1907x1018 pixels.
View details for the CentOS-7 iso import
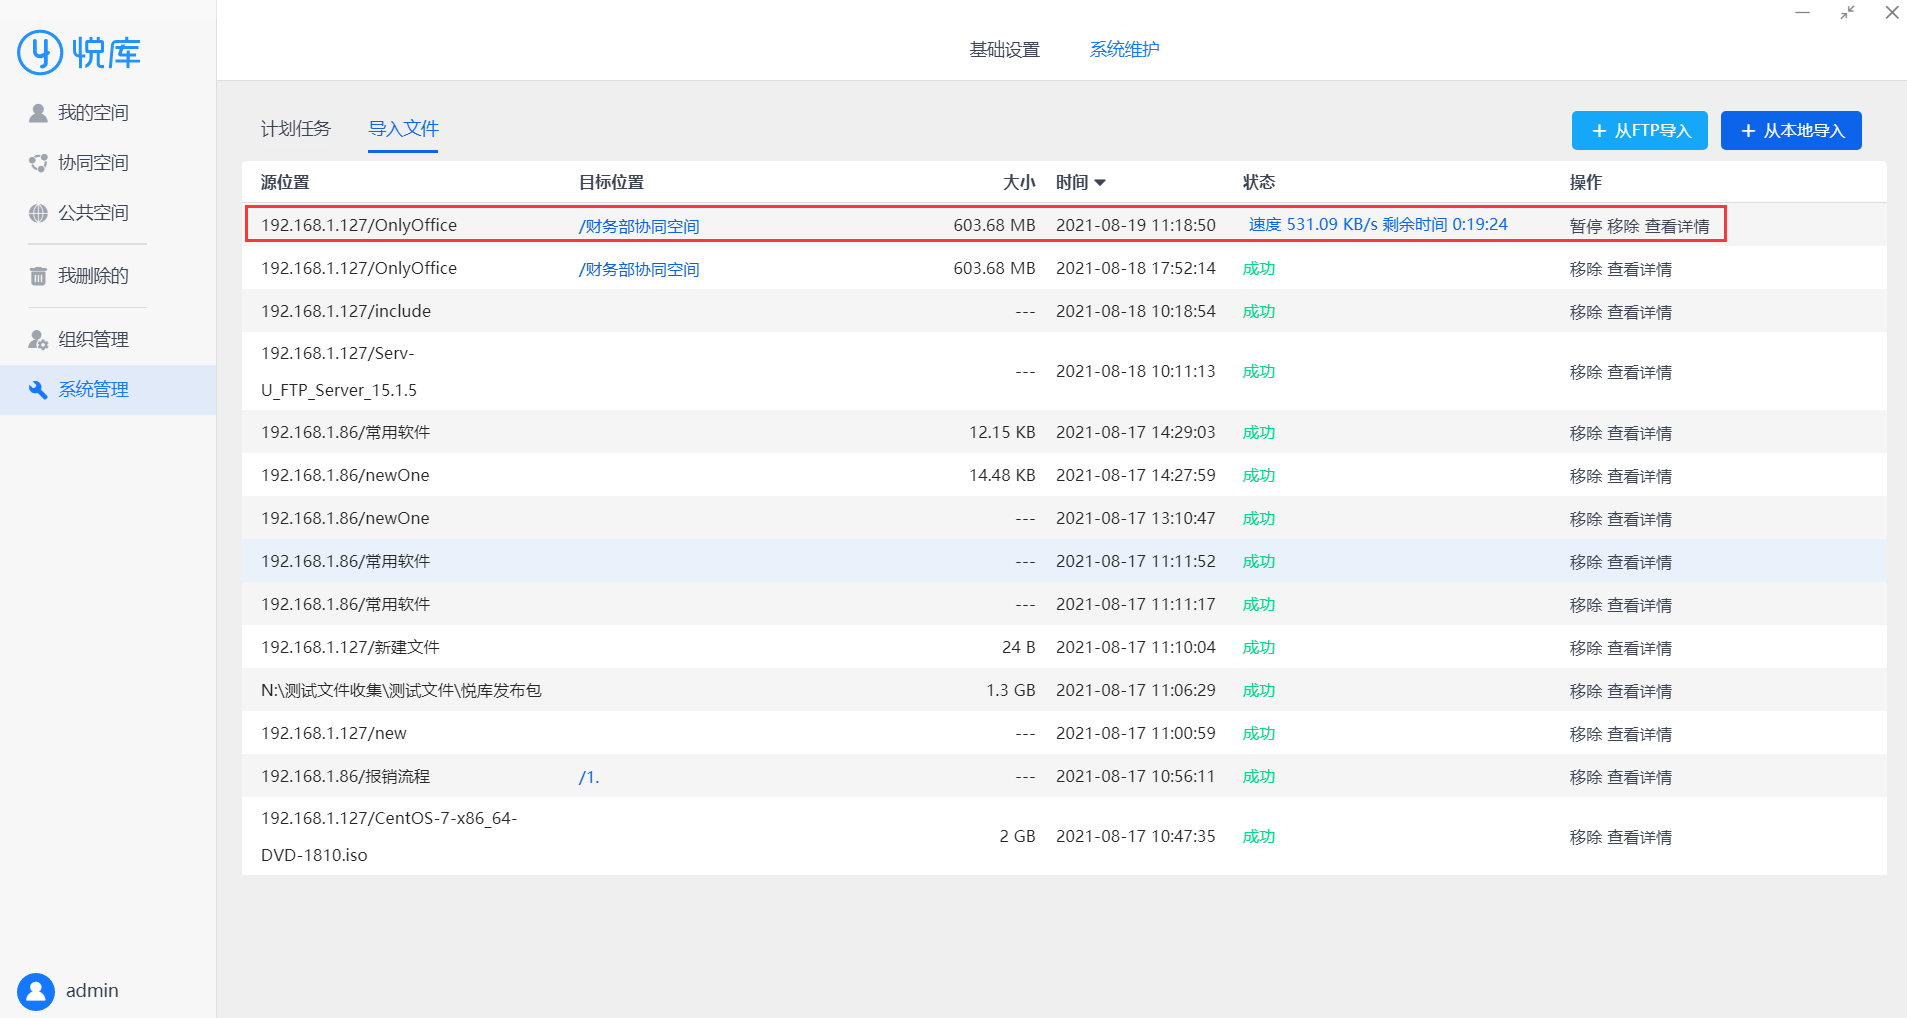click(1639, 837)
